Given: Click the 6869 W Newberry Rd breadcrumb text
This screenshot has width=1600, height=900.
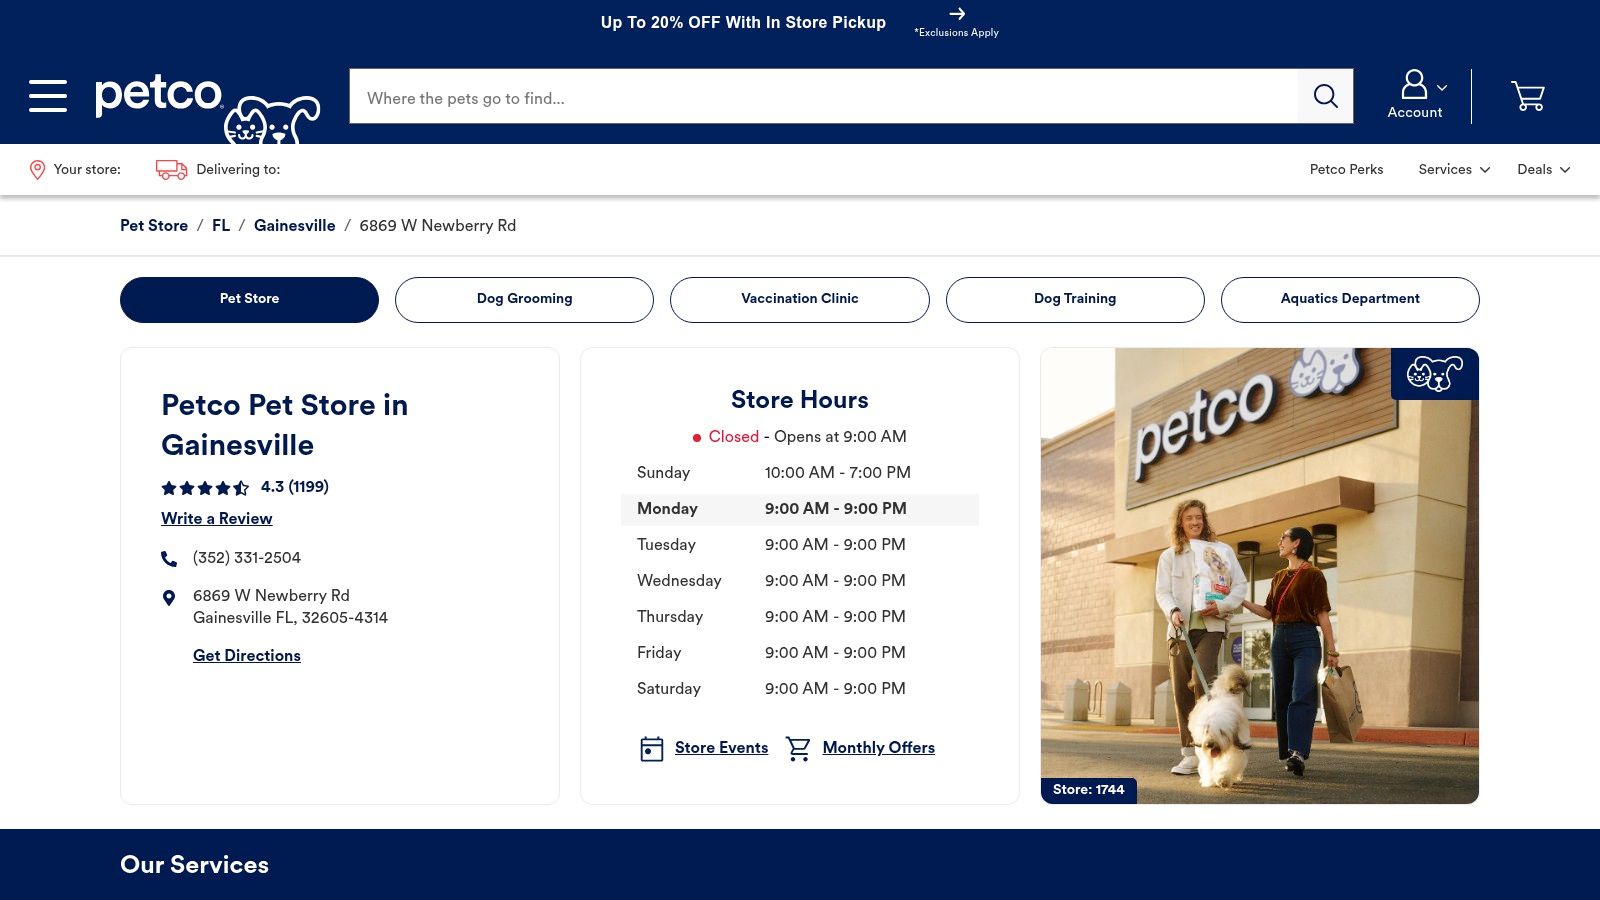Looking at the screenshot, I should tap(438, 226).
